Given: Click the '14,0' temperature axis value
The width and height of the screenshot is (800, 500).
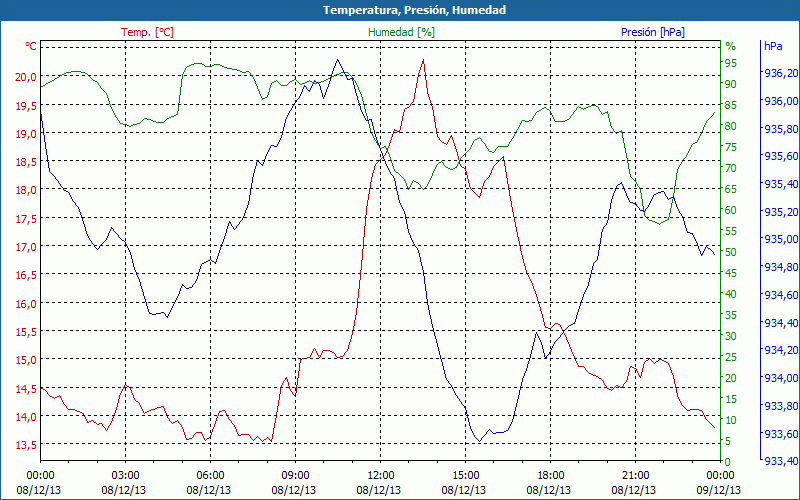Looking at the screenshot, I should pyautogui.click(x=26, y=417).
